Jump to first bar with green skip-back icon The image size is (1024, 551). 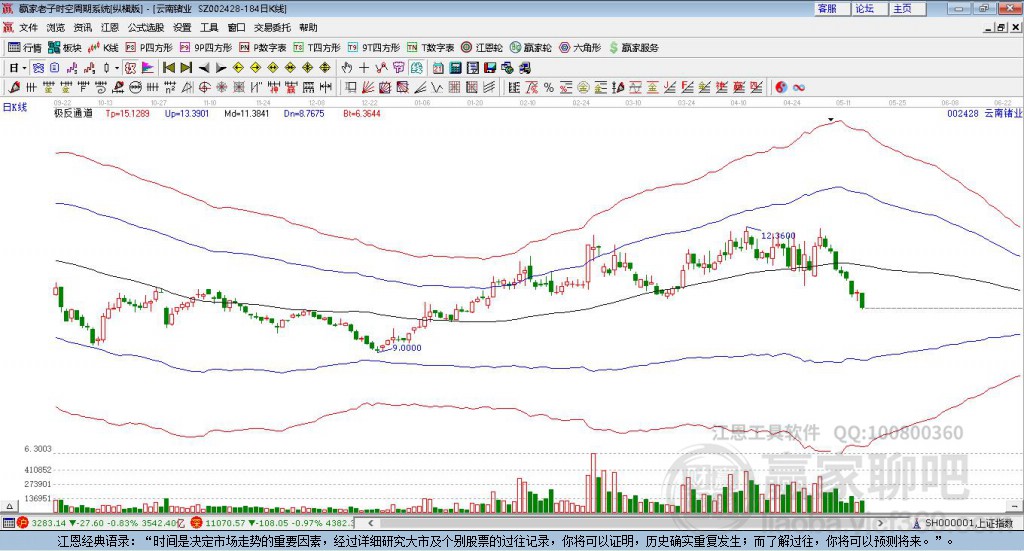coord(168,68)
